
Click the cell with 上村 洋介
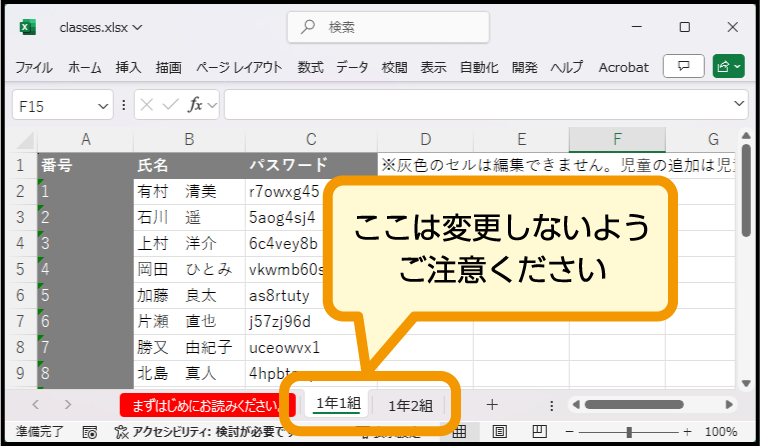coord(190,243)
